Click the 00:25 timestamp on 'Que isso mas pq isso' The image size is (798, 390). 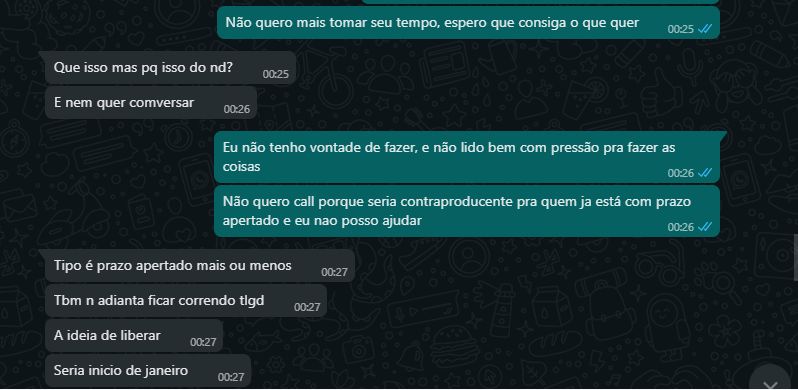pos(276,74)
